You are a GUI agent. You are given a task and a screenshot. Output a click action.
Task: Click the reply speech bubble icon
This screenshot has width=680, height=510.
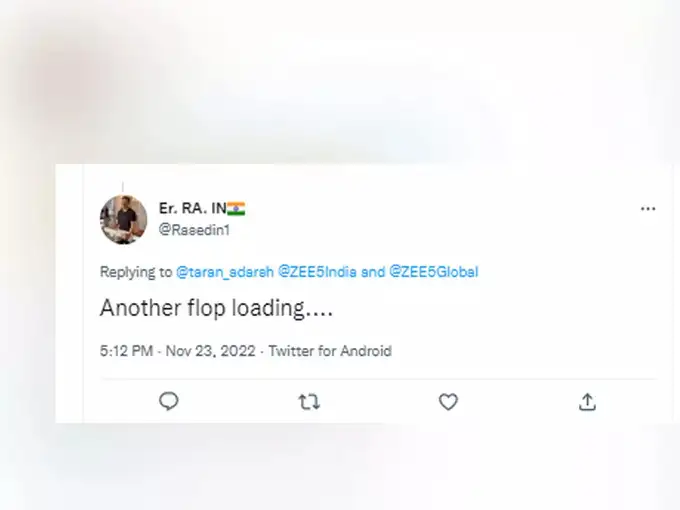click(169, 401)
